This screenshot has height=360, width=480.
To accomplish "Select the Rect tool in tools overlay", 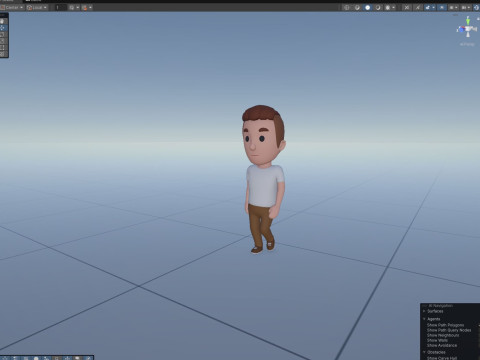I will 3,47.
